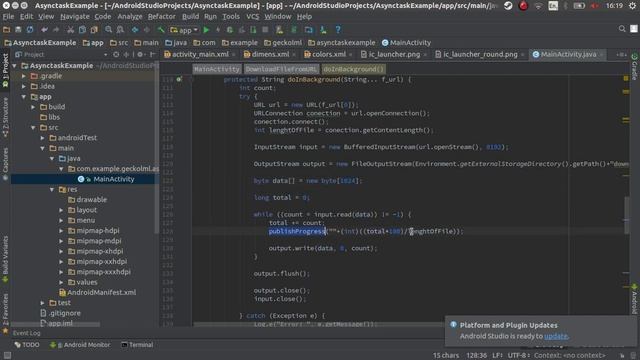Expand the .gradle folder
The width and height of the screenshot is (640, 360).
coord(24,76)
